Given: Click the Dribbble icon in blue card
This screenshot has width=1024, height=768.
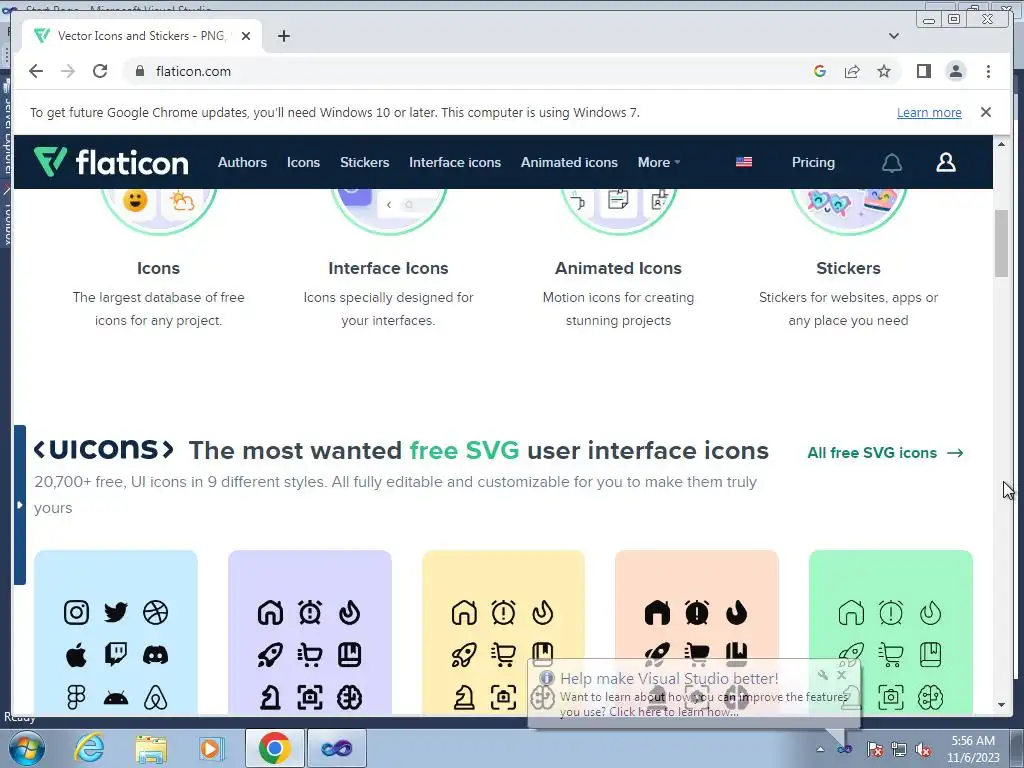Looking at the screenshot, I should coord(155,613).
